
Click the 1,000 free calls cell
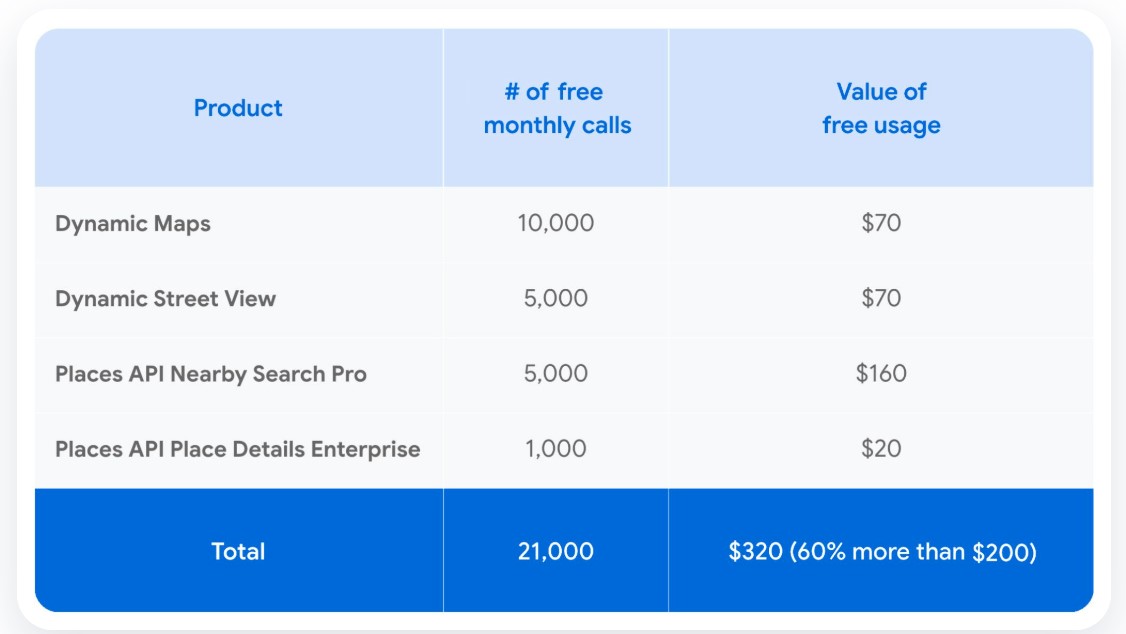[x=556, y=449]
